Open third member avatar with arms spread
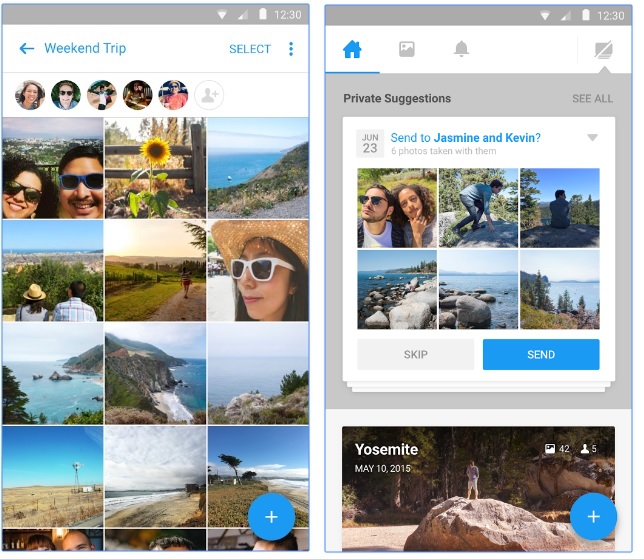Screen dimensions: 644x559 click(x=102, y=95)
